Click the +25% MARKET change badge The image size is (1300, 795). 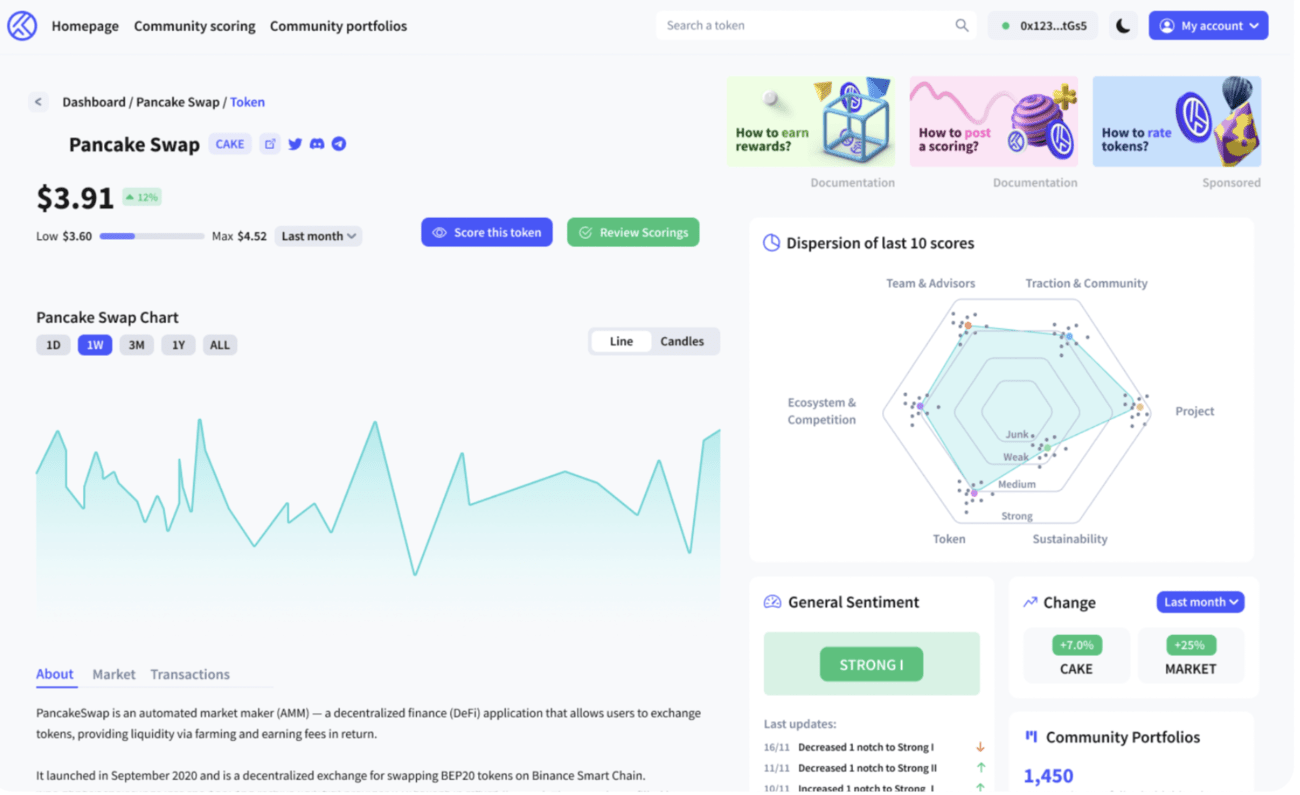point(1190,645)
